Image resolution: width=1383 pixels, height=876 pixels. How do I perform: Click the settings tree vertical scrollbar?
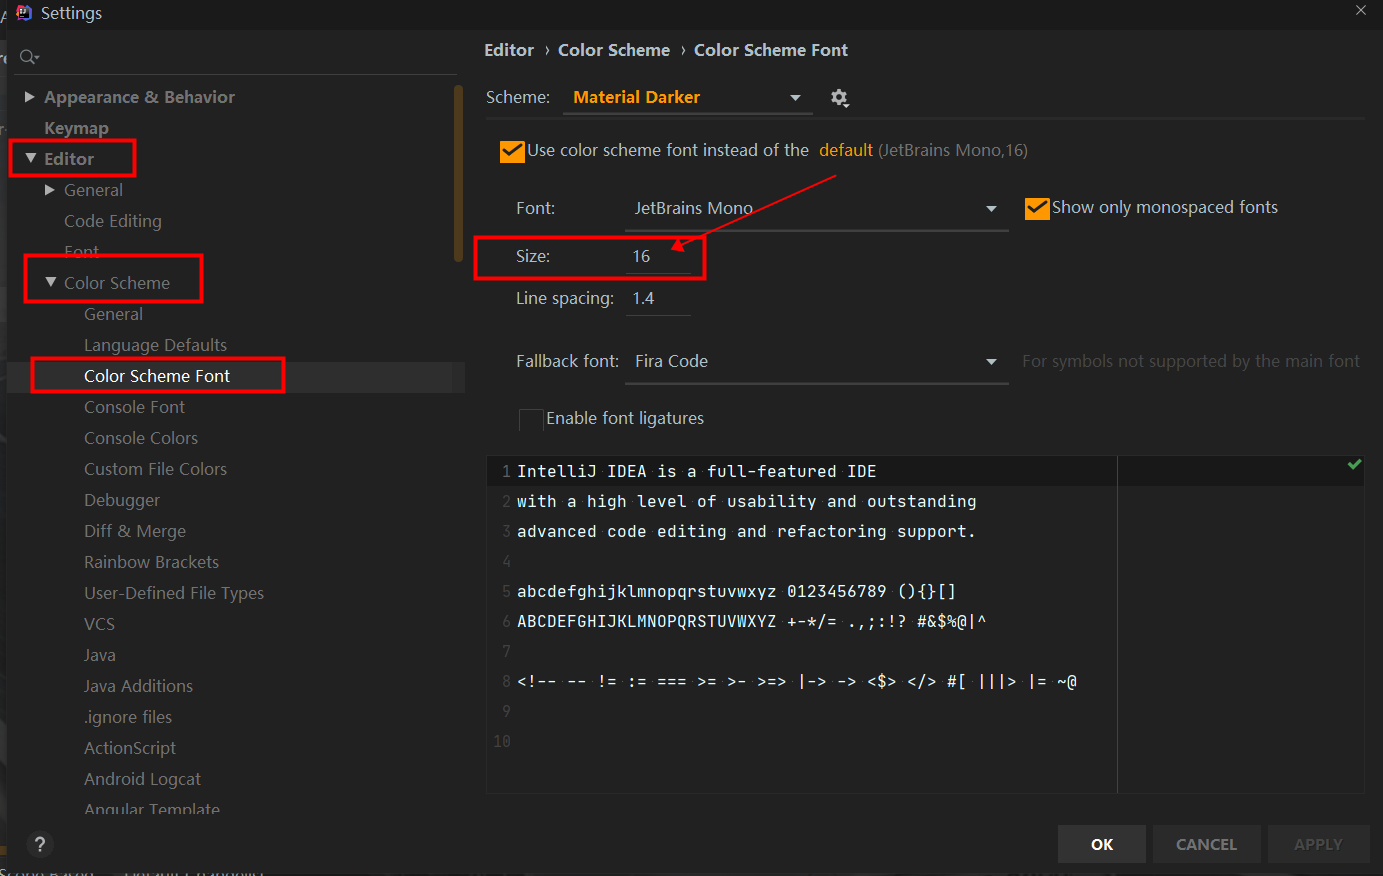coord(458,173)
